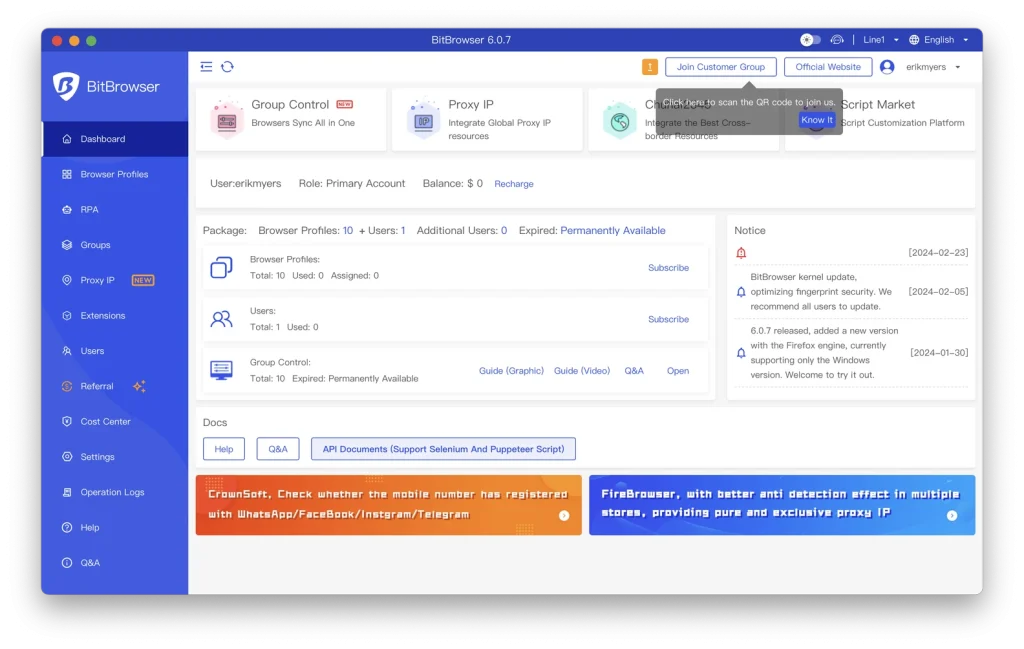1024x649 pixels.
Task: Select Extensions in the sidebar menu
Action: (x=103, y=316)
